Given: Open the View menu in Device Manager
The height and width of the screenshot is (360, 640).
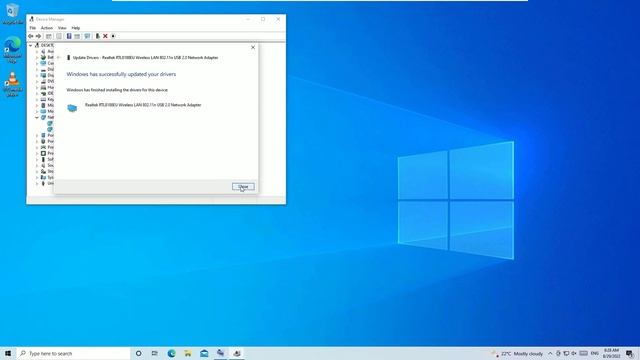Looking at the screenshot, I should point(62,28).
